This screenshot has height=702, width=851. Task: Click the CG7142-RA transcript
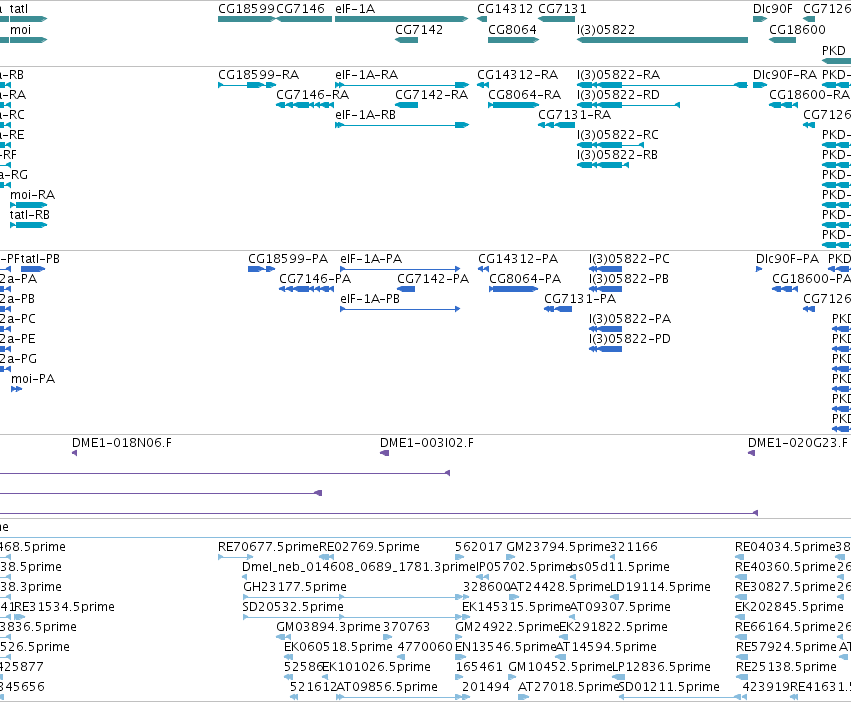click(407, 105)
